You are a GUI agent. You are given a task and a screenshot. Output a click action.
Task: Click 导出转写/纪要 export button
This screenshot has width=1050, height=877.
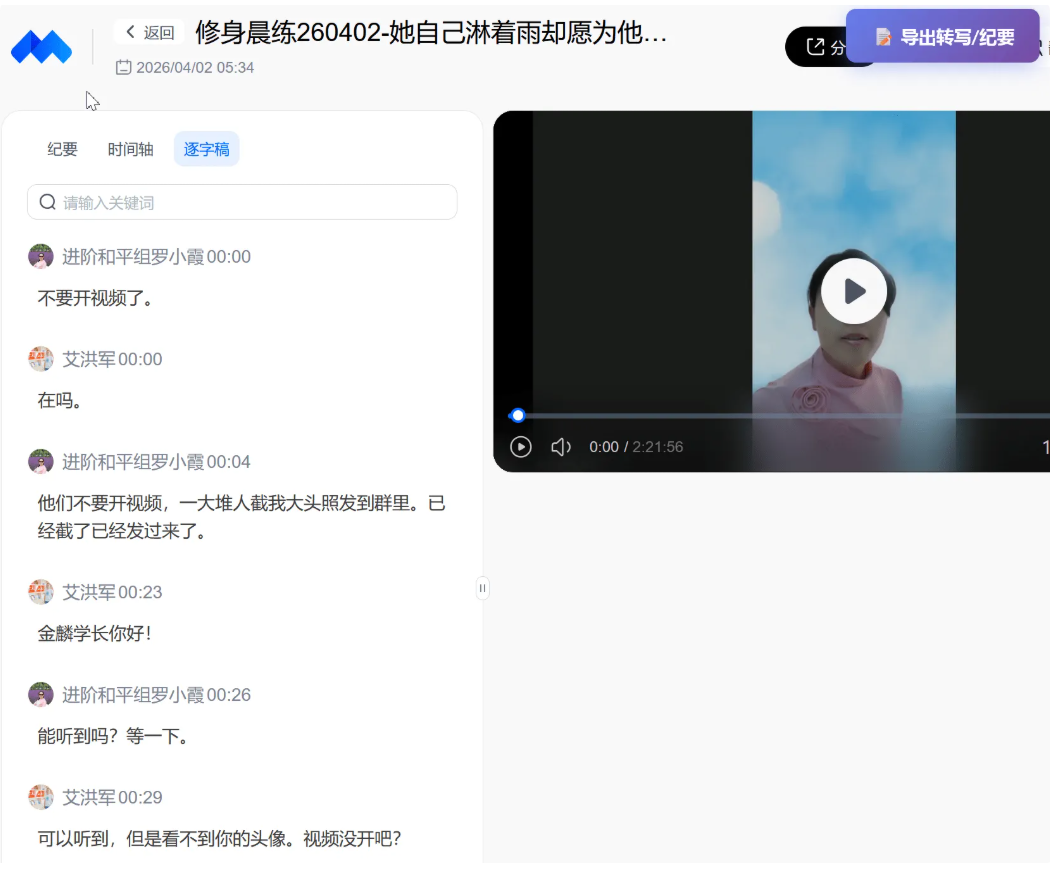pos(943,37)
